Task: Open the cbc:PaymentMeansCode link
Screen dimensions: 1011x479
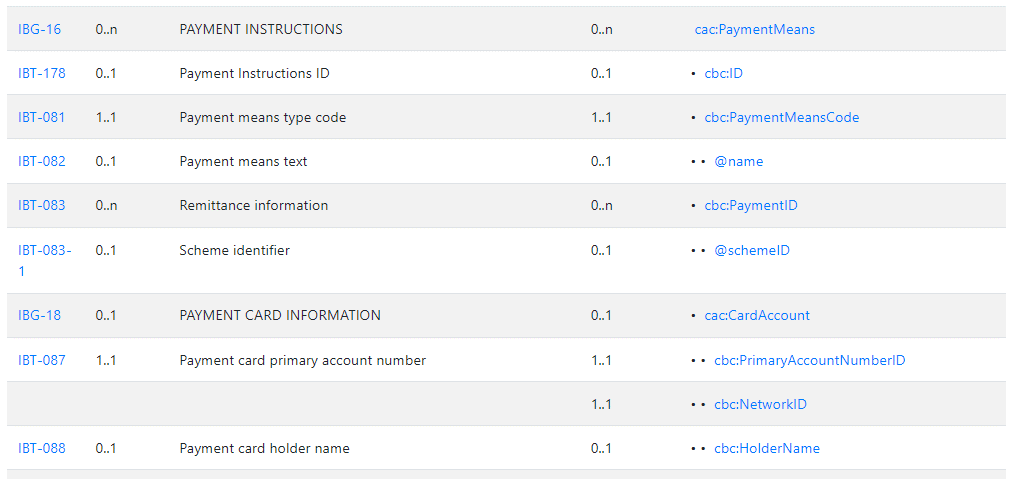Action: click(x=781, y=117)
